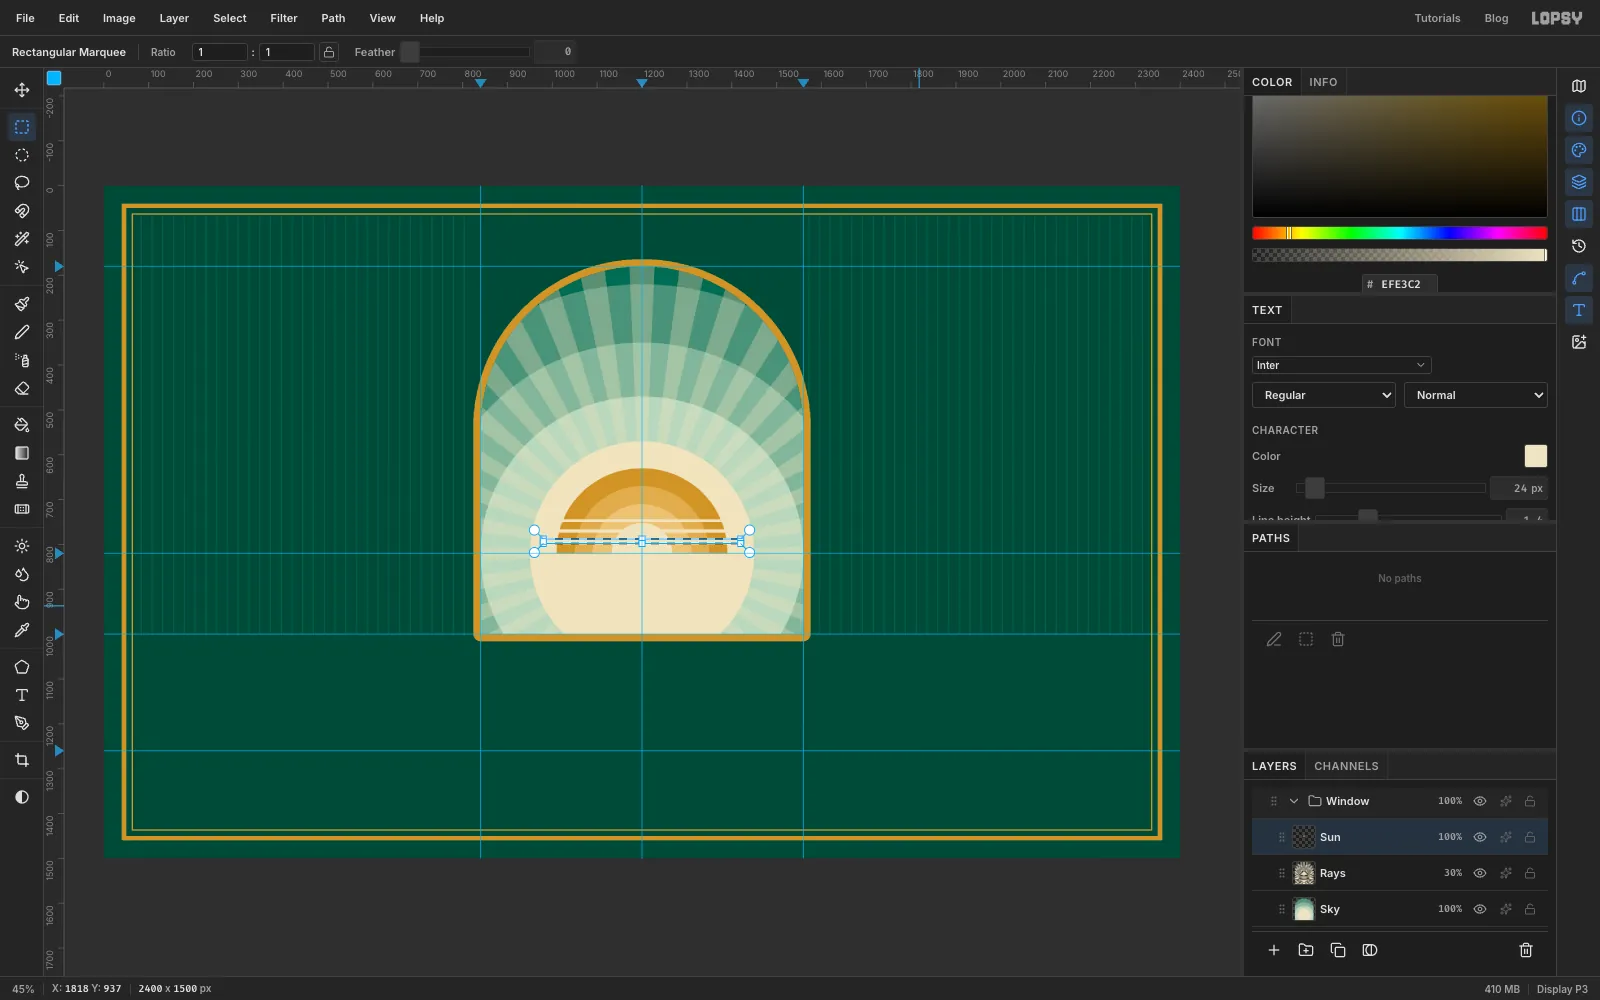The width and height of the screenshot is (1600, 1000).
Task: Open the Regular font weight dropdown
Action: [x=1324, y=395]
